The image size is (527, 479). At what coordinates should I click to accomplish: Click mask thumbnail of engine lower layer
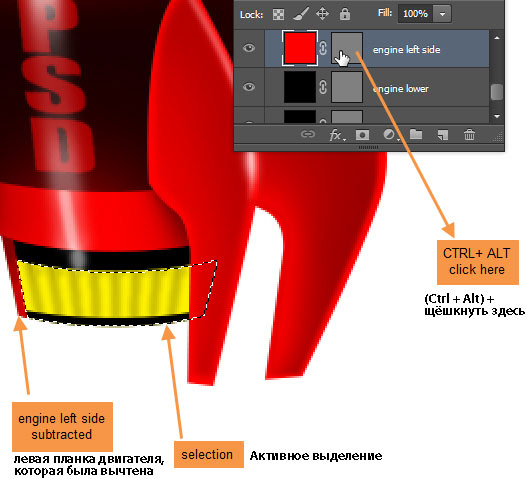tap(347, 87)
